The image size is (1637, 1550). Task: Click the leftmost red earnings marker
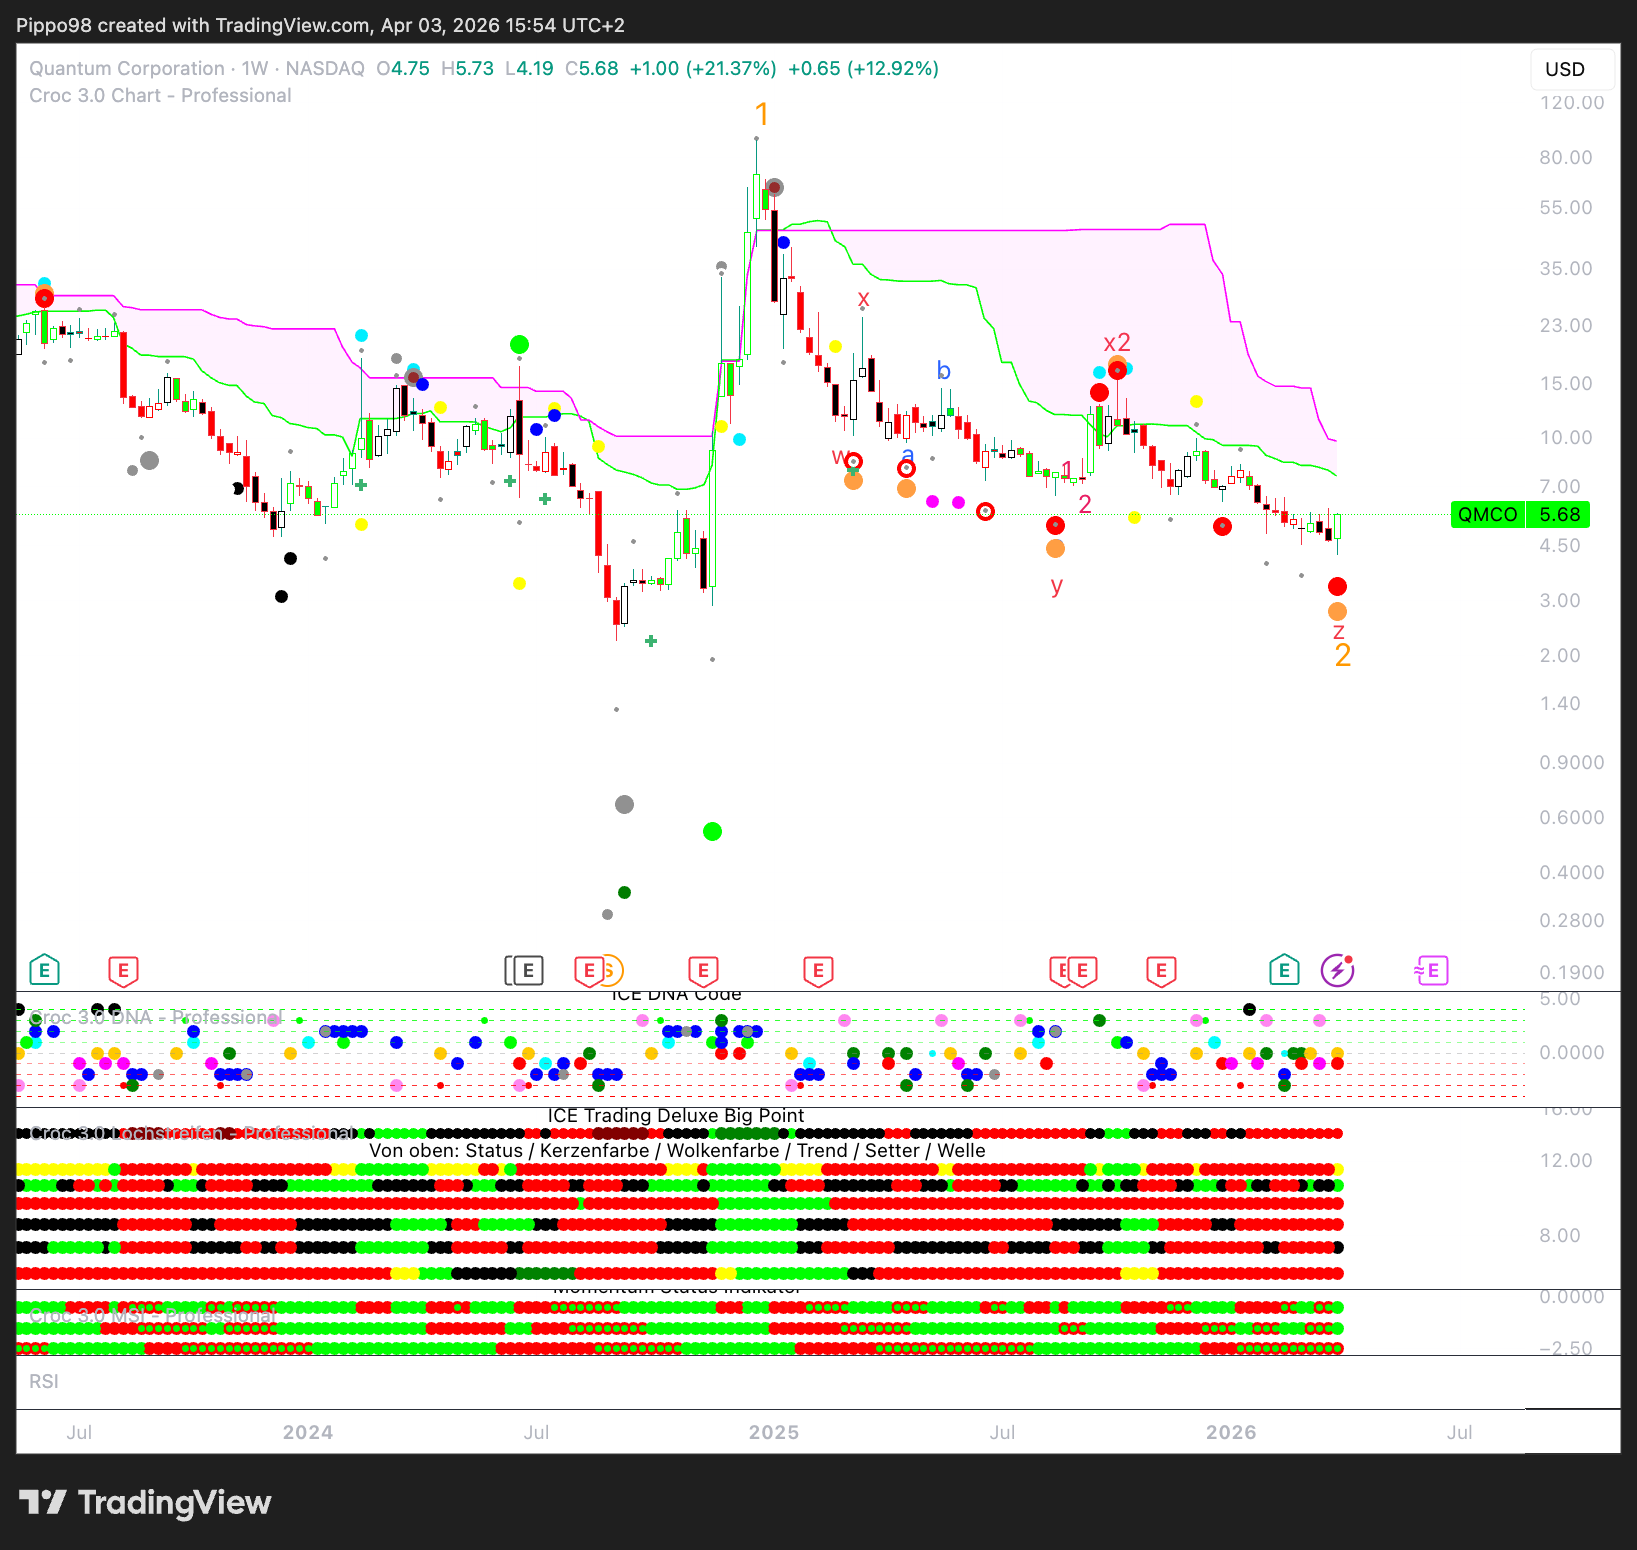click(123, 970)
